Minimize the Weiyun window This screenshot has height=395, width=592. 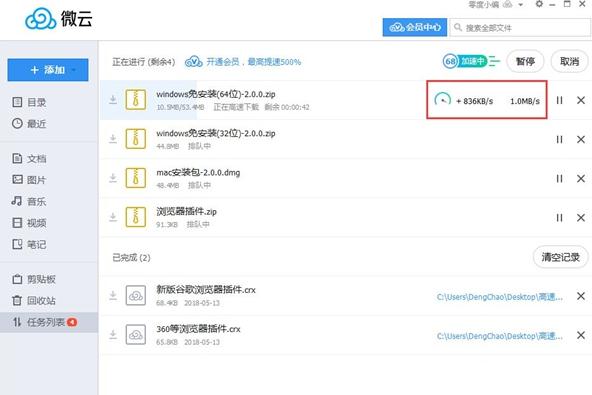[552, 4]
